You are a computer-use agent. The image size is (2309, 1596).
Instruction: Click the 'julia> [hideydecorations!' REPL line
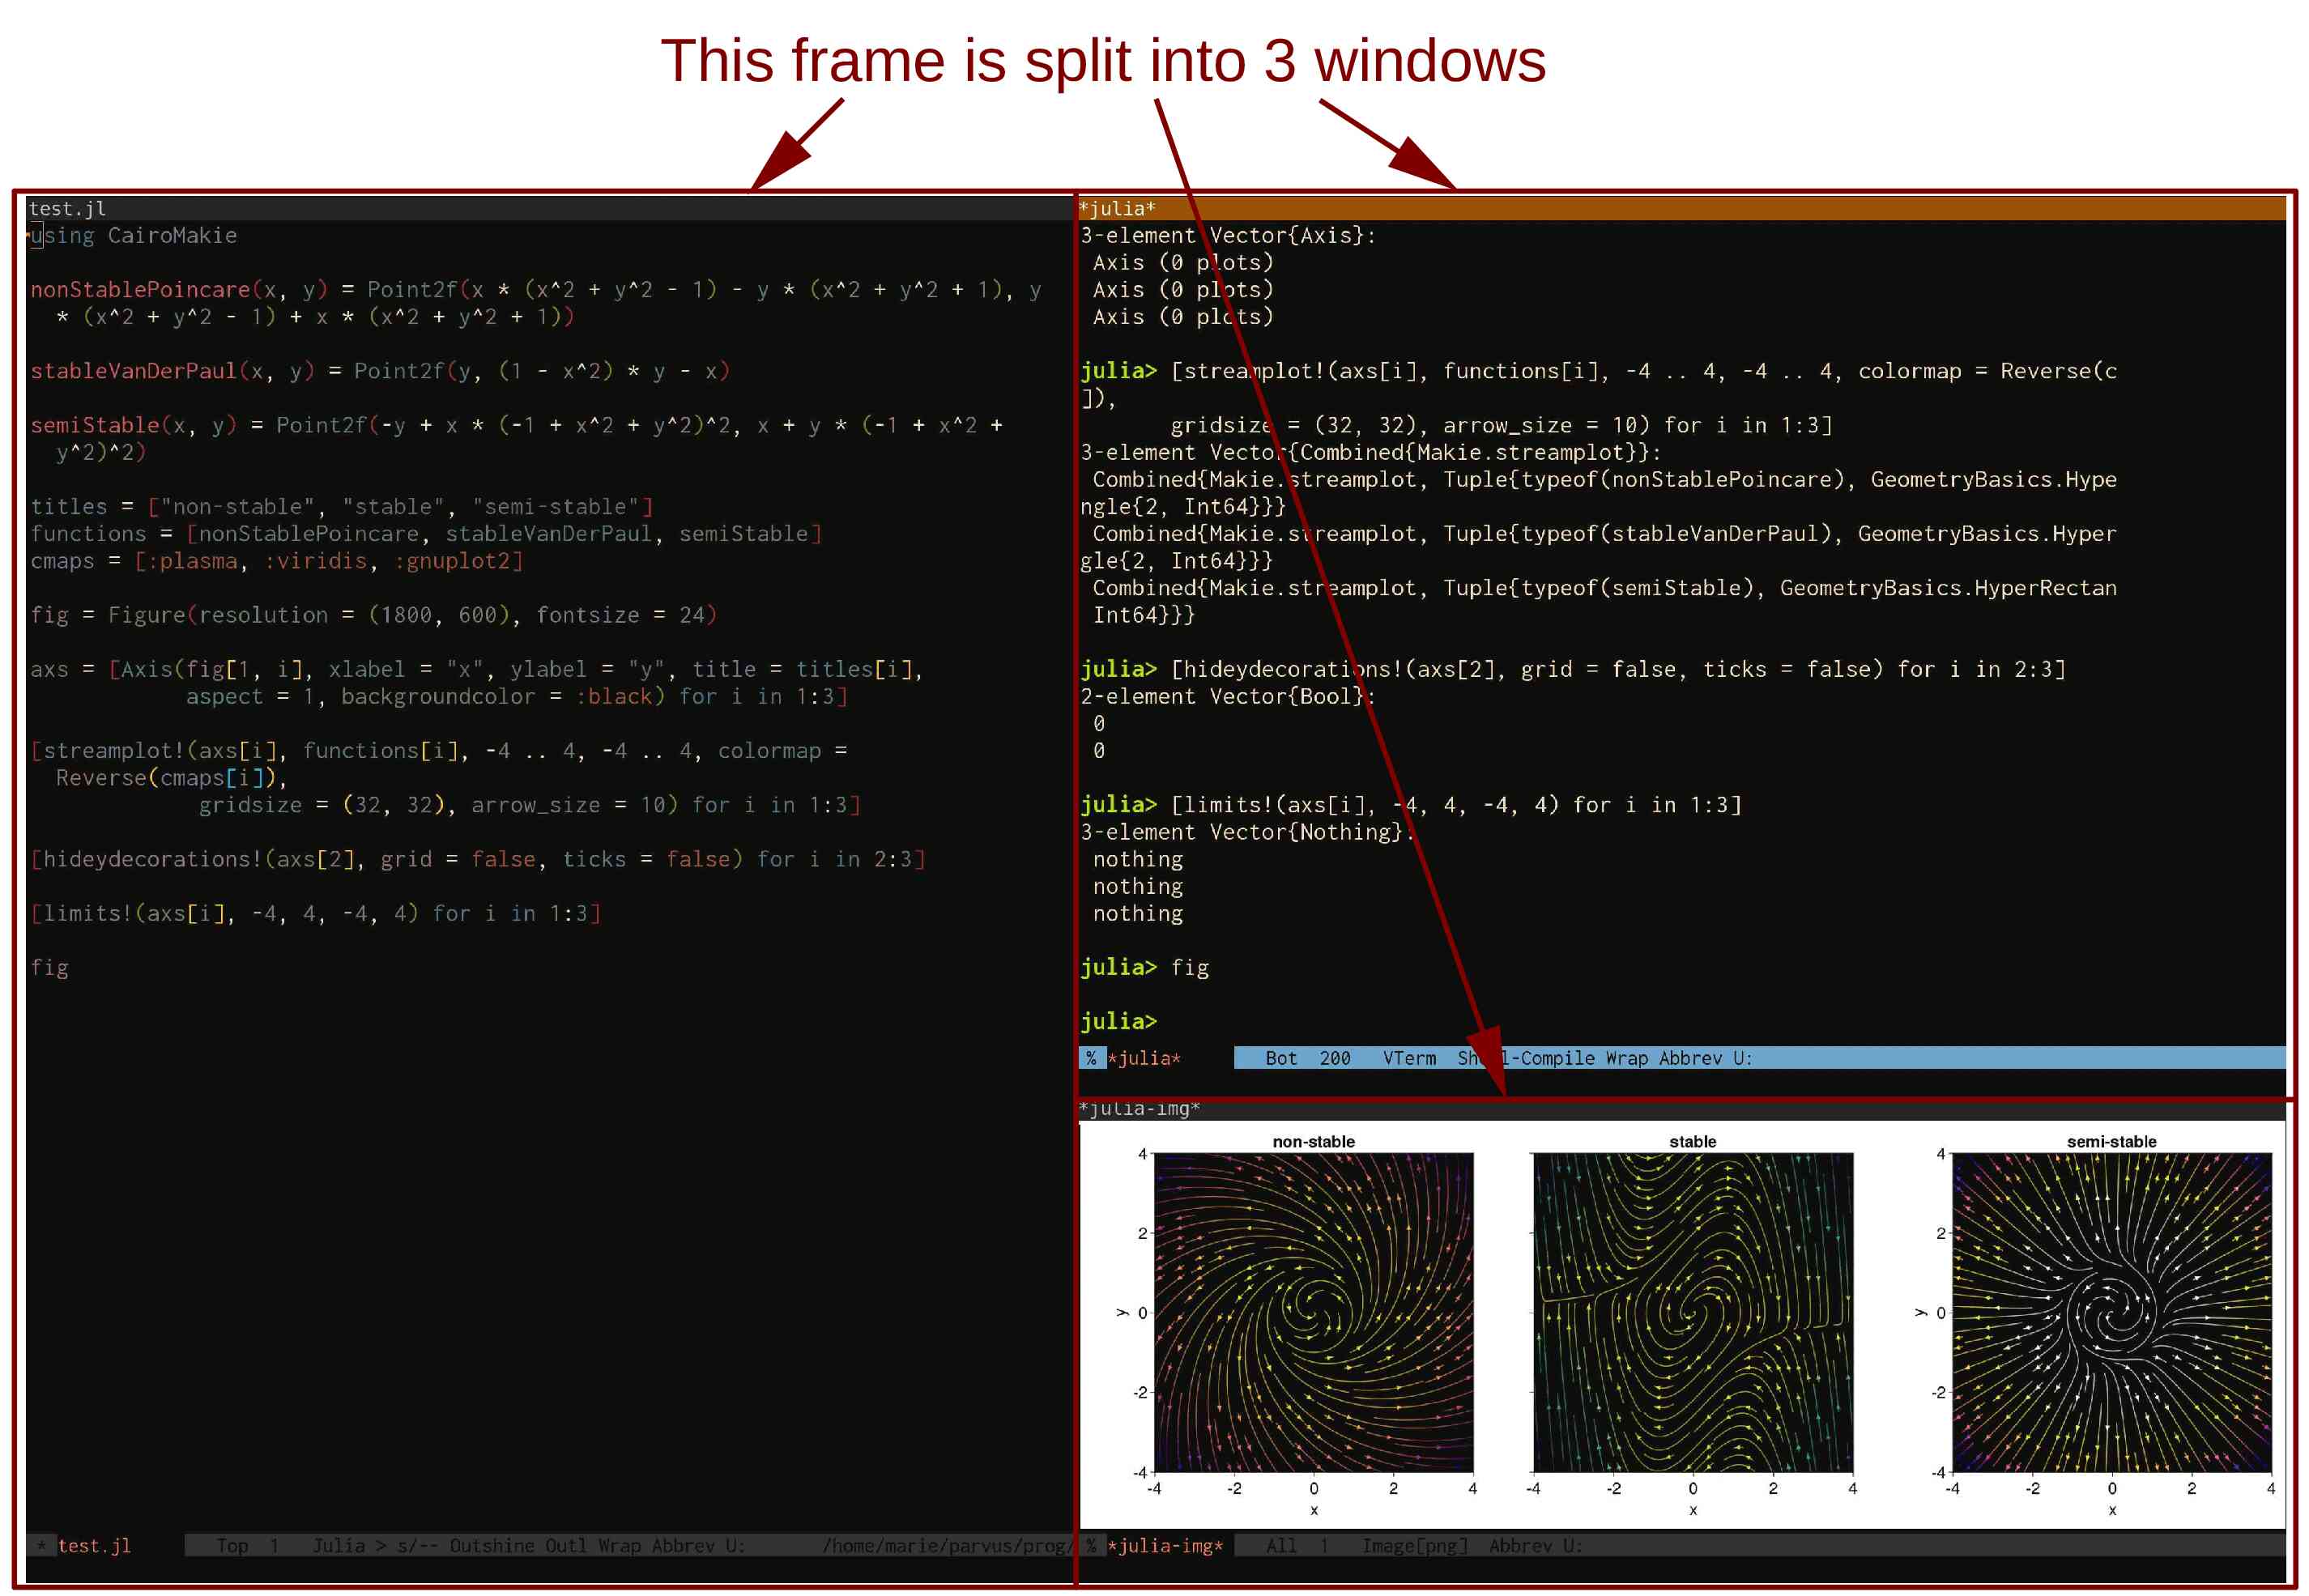[1573, 669]
